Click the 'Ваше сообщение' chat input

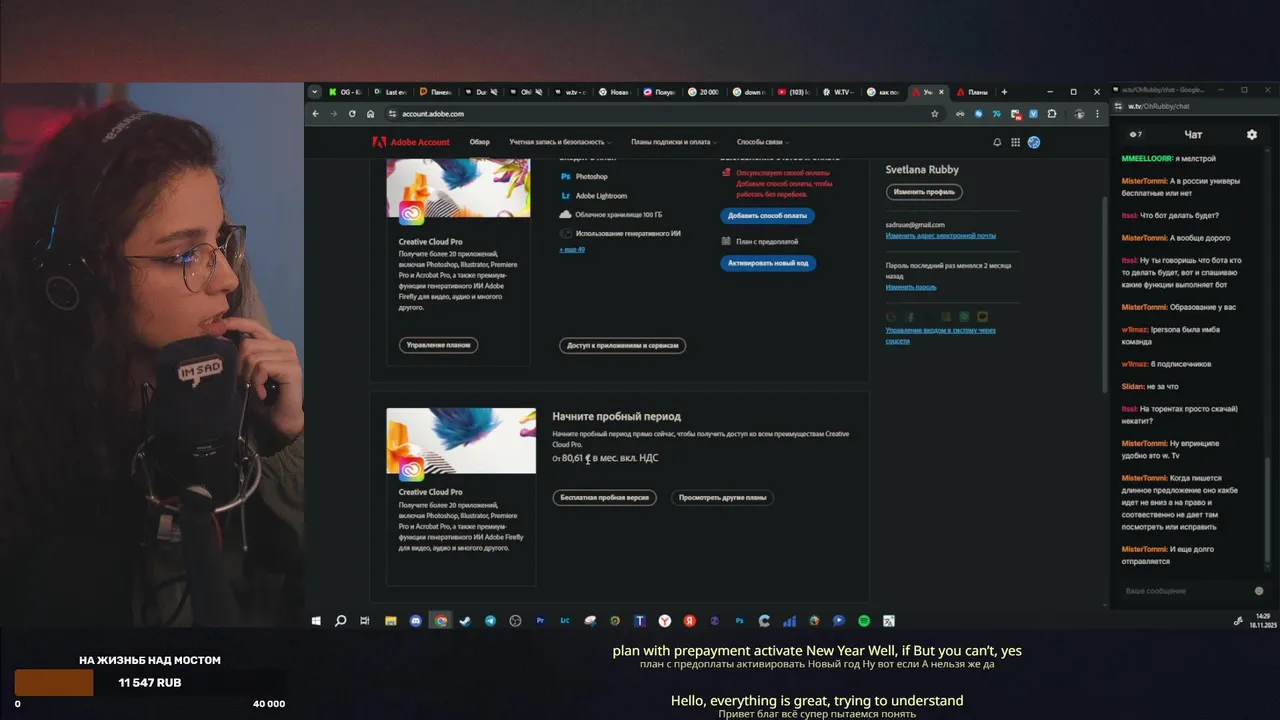pyautogui.click(x=1185, y=591)
